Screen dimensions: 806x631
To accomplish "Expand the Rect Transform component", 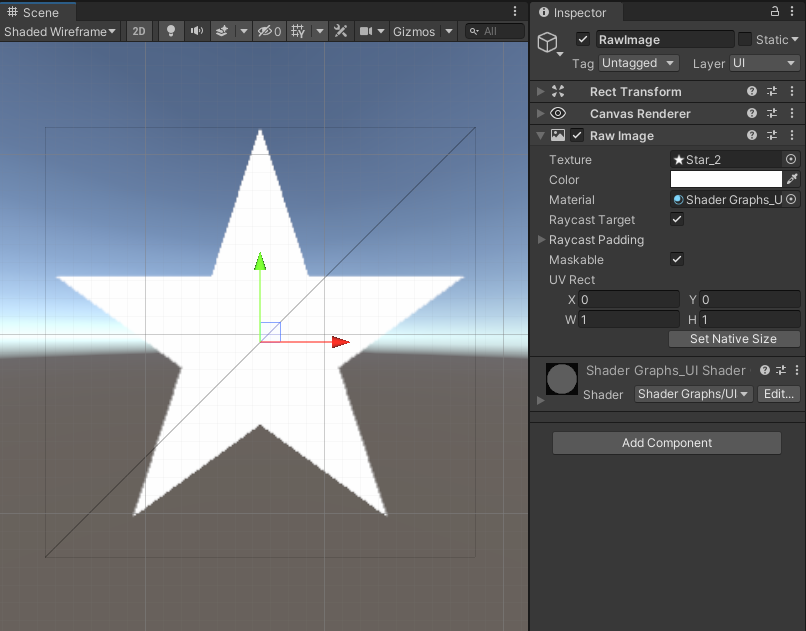I will [x=539, y=91].
